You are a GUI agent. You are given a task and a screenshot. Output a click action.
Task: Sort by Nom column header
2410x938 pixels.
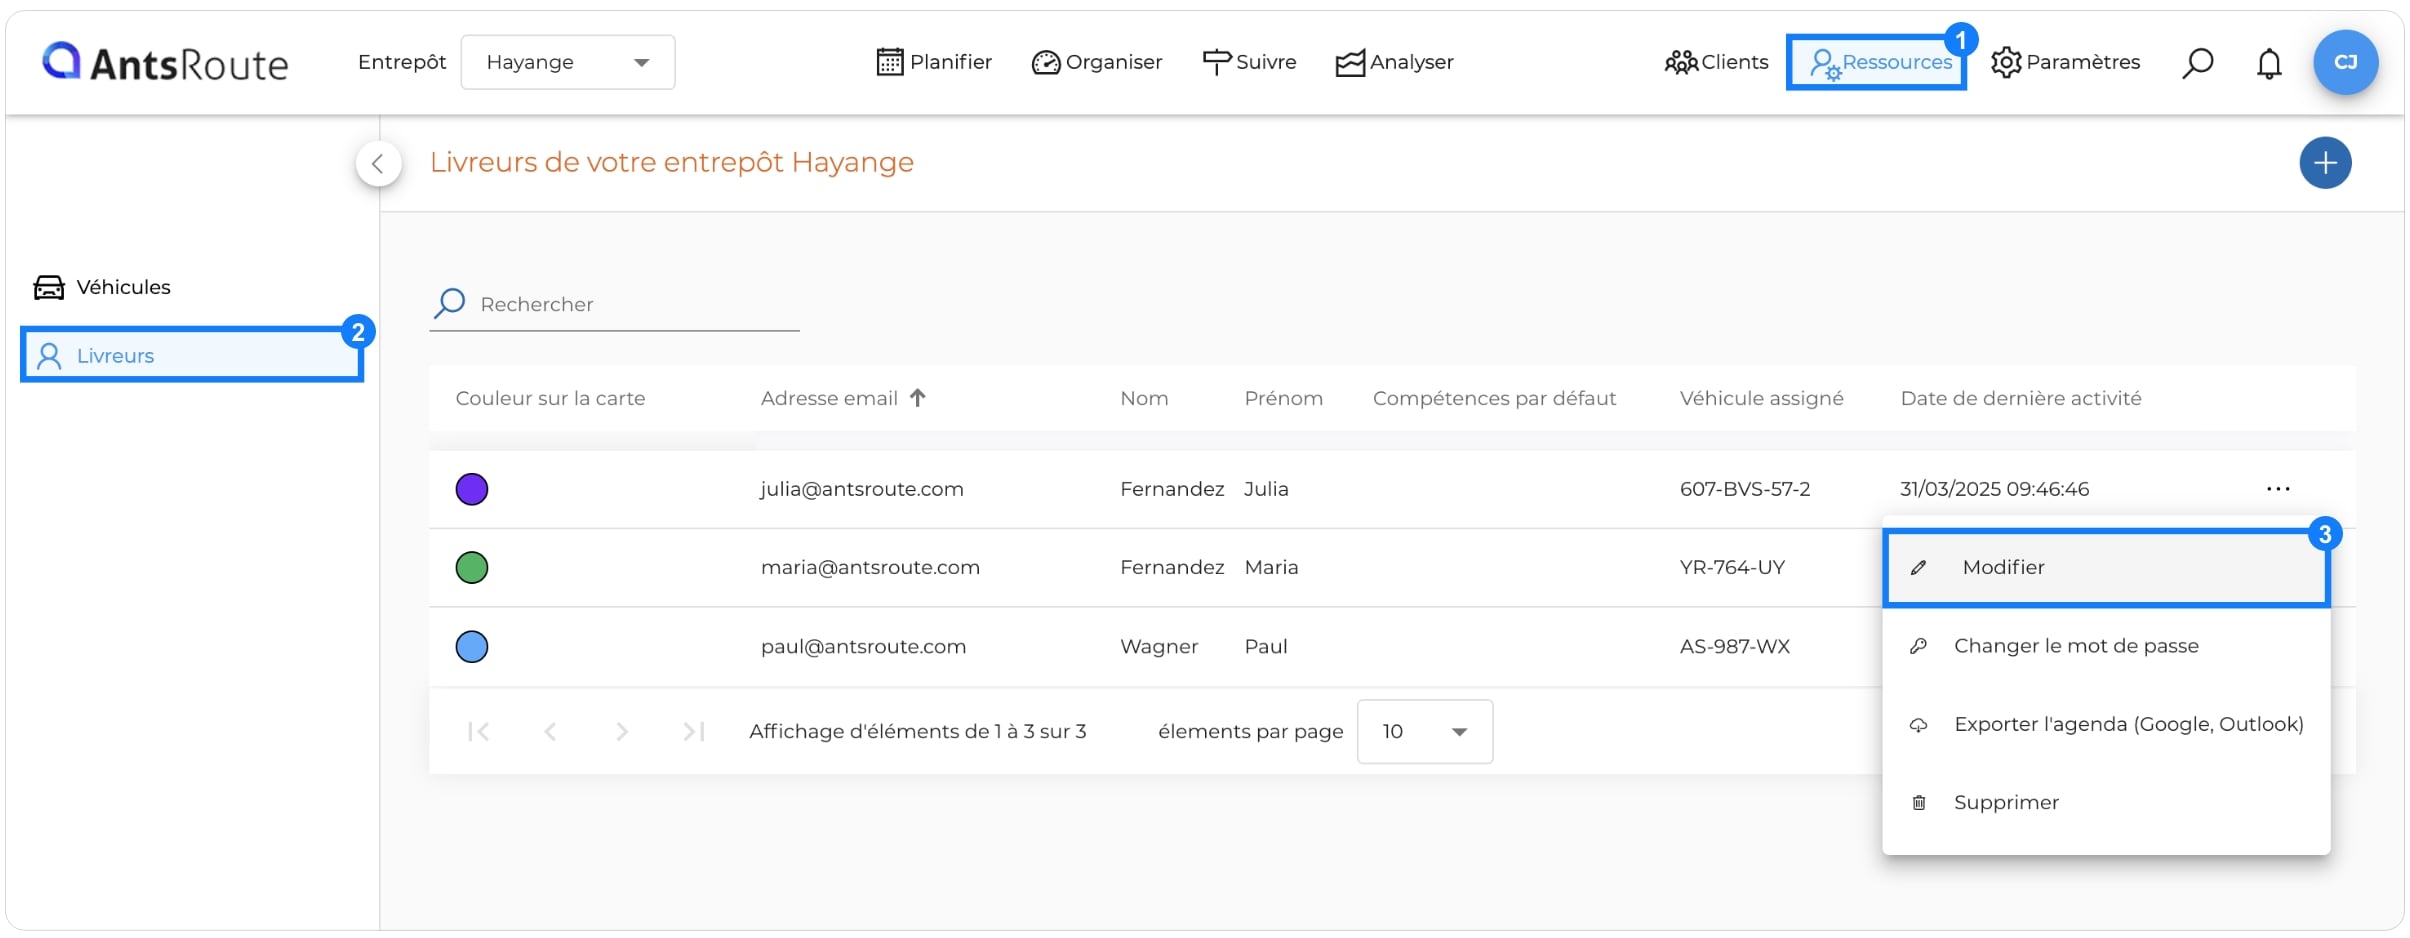[x=1144, y=398]
